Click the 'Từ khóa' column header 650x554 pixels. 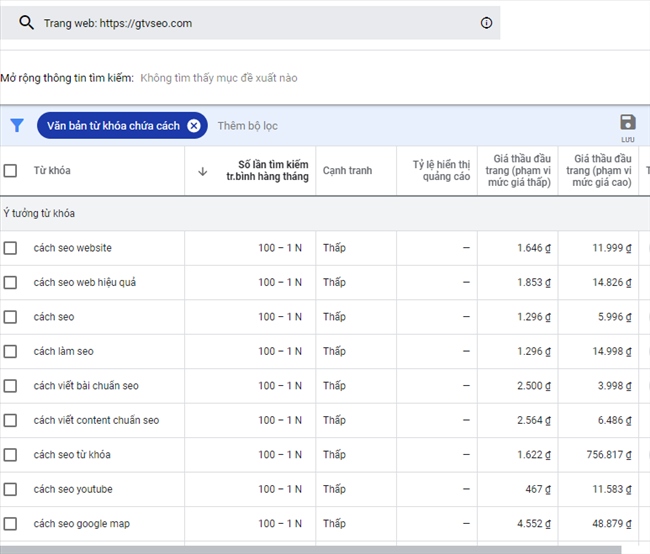click(52, 171)
